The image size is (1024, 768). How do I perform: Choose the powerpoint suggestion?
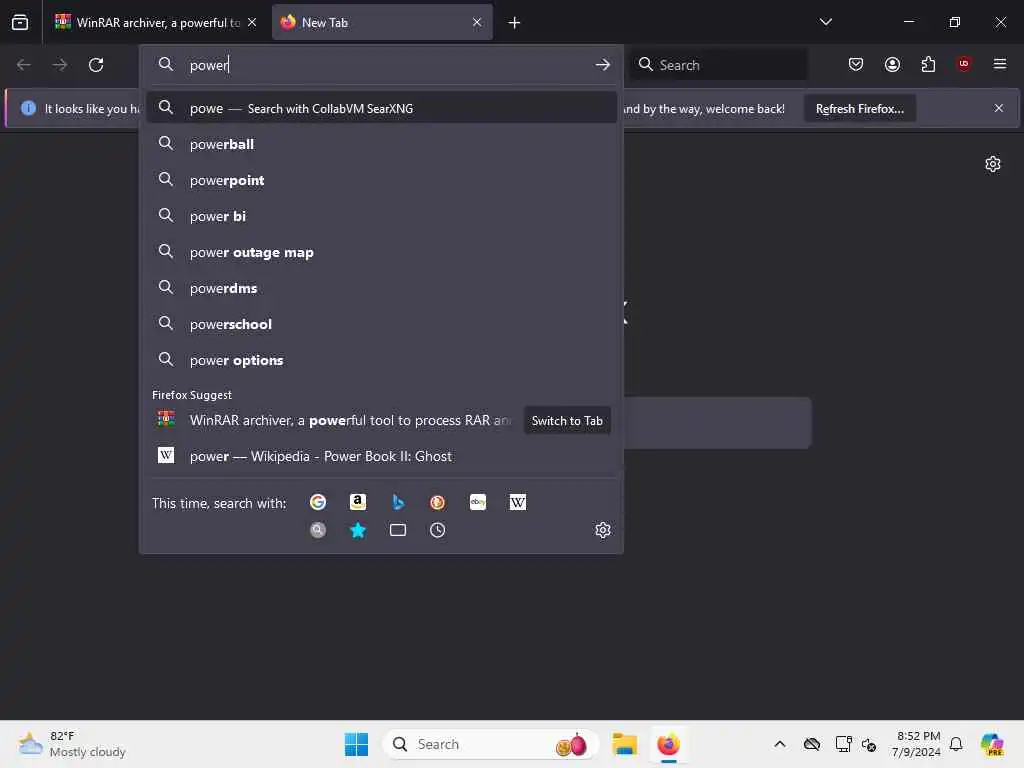(x=381, y=180)
